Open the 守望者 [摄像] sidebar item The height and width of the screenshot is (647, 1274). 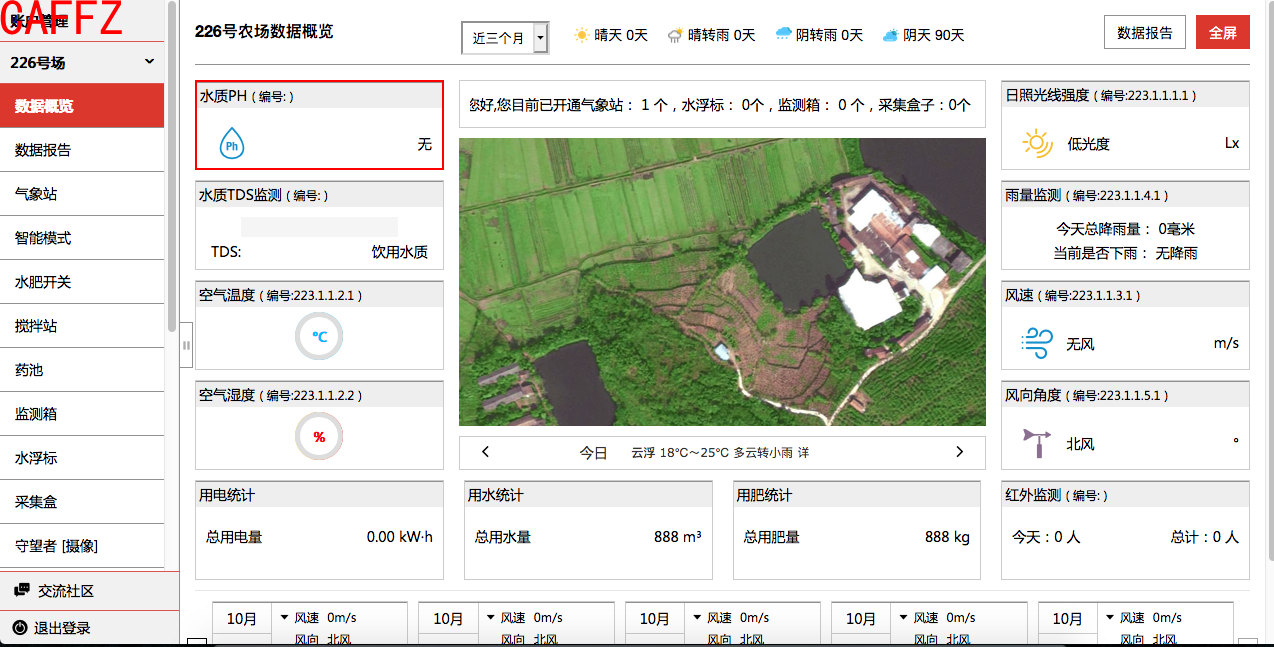coord(56,546)
